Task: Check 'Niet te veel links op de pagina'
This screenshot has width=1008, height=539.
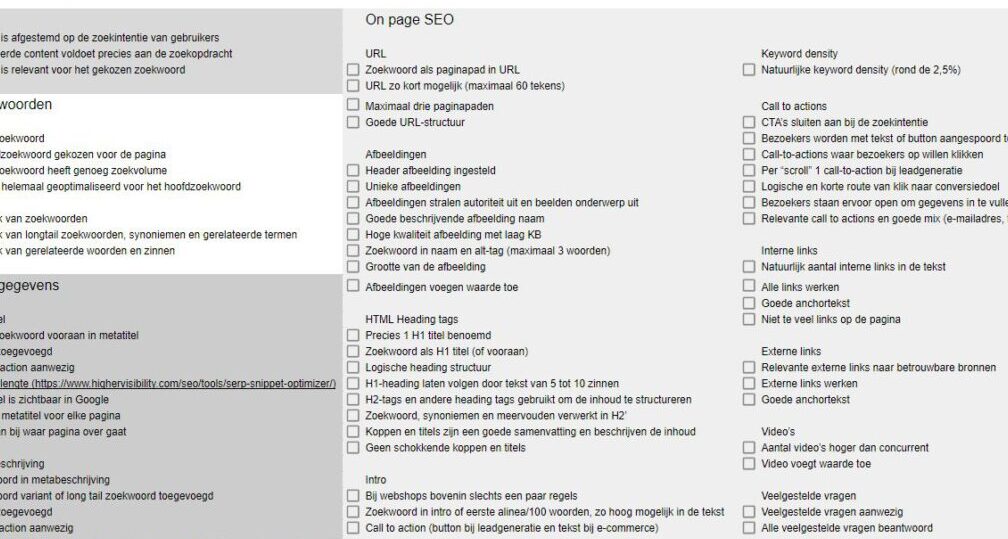Action: [749, 319]
